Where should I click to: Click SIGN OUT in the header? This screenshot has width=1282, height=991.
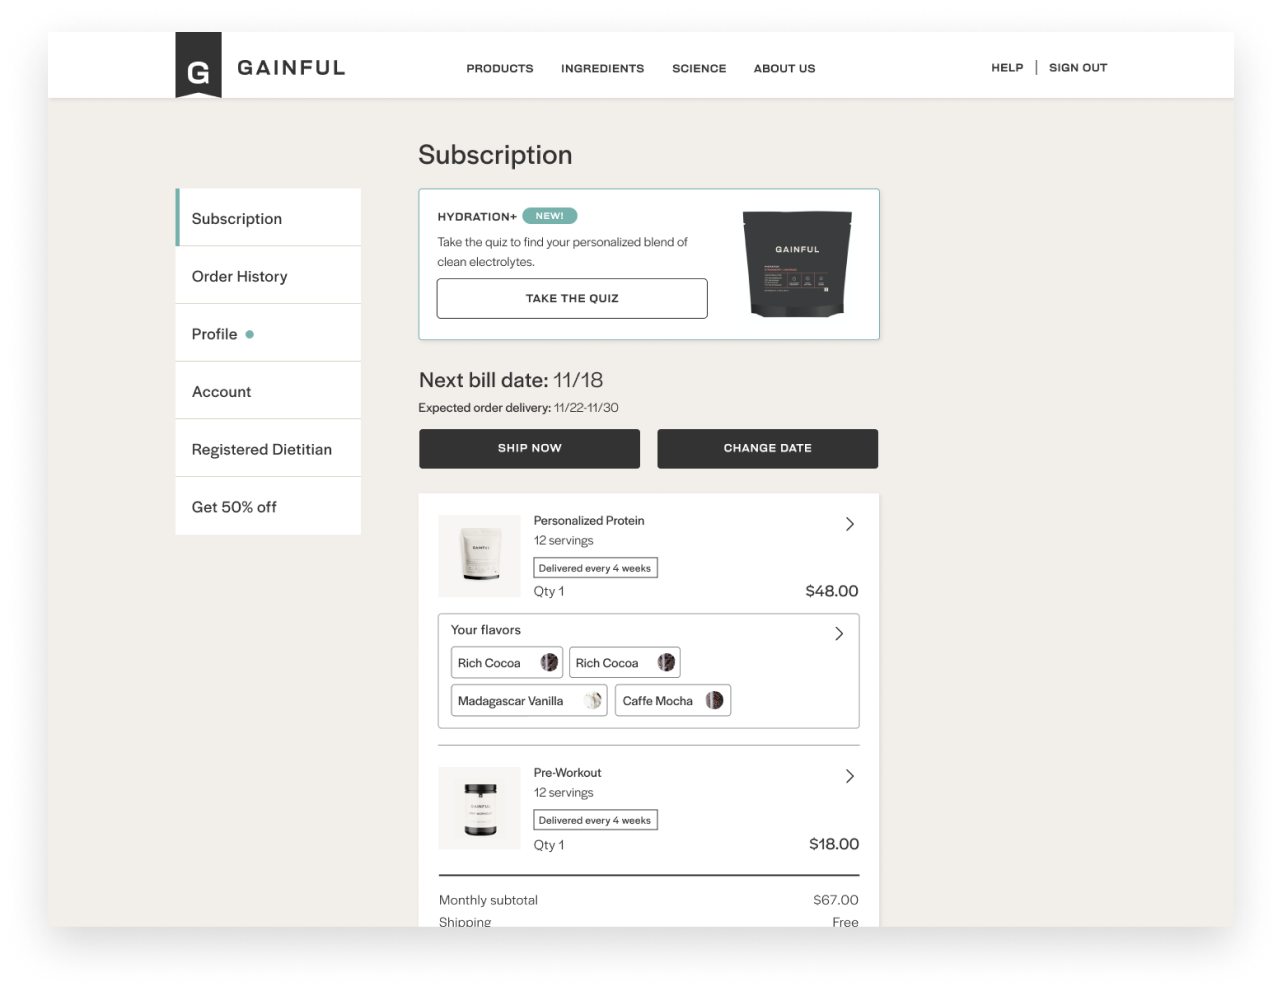(1078, 68)
